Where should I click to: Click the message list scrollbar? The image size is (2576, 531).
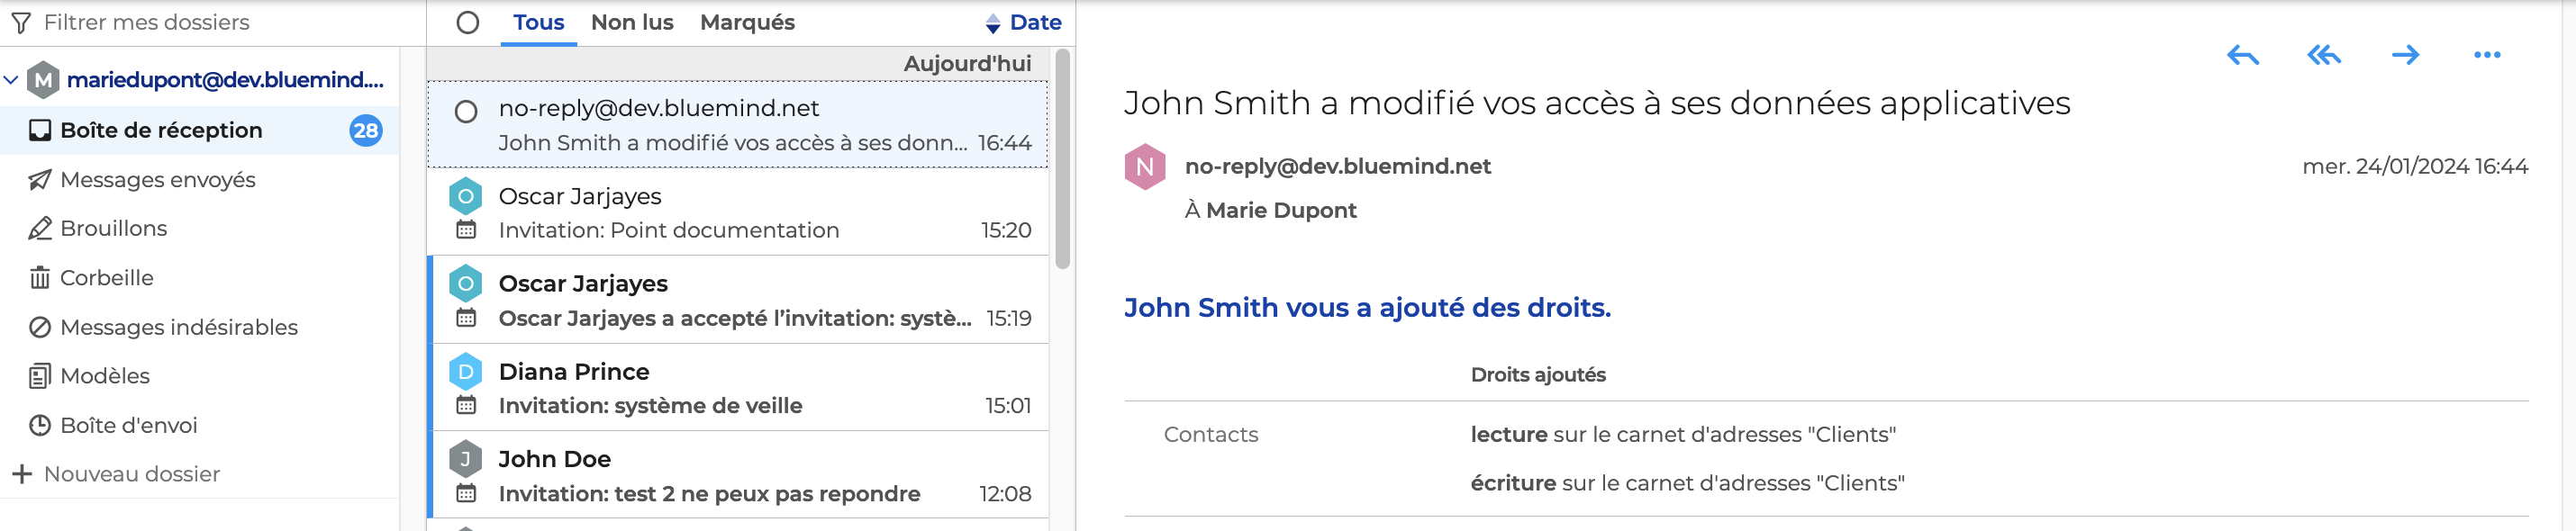click(x=1062, y=160)
